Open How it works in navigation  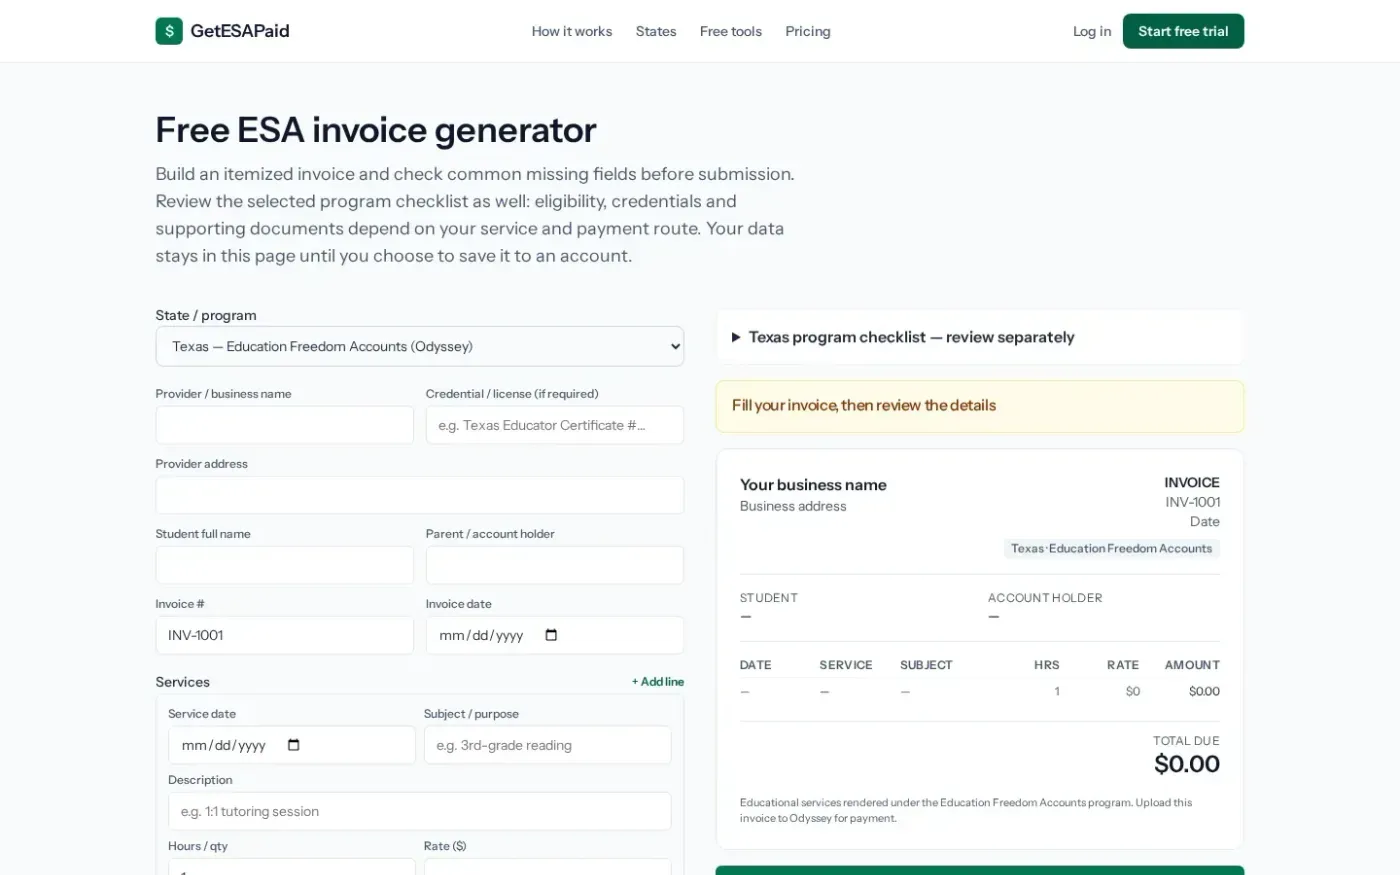572,31
